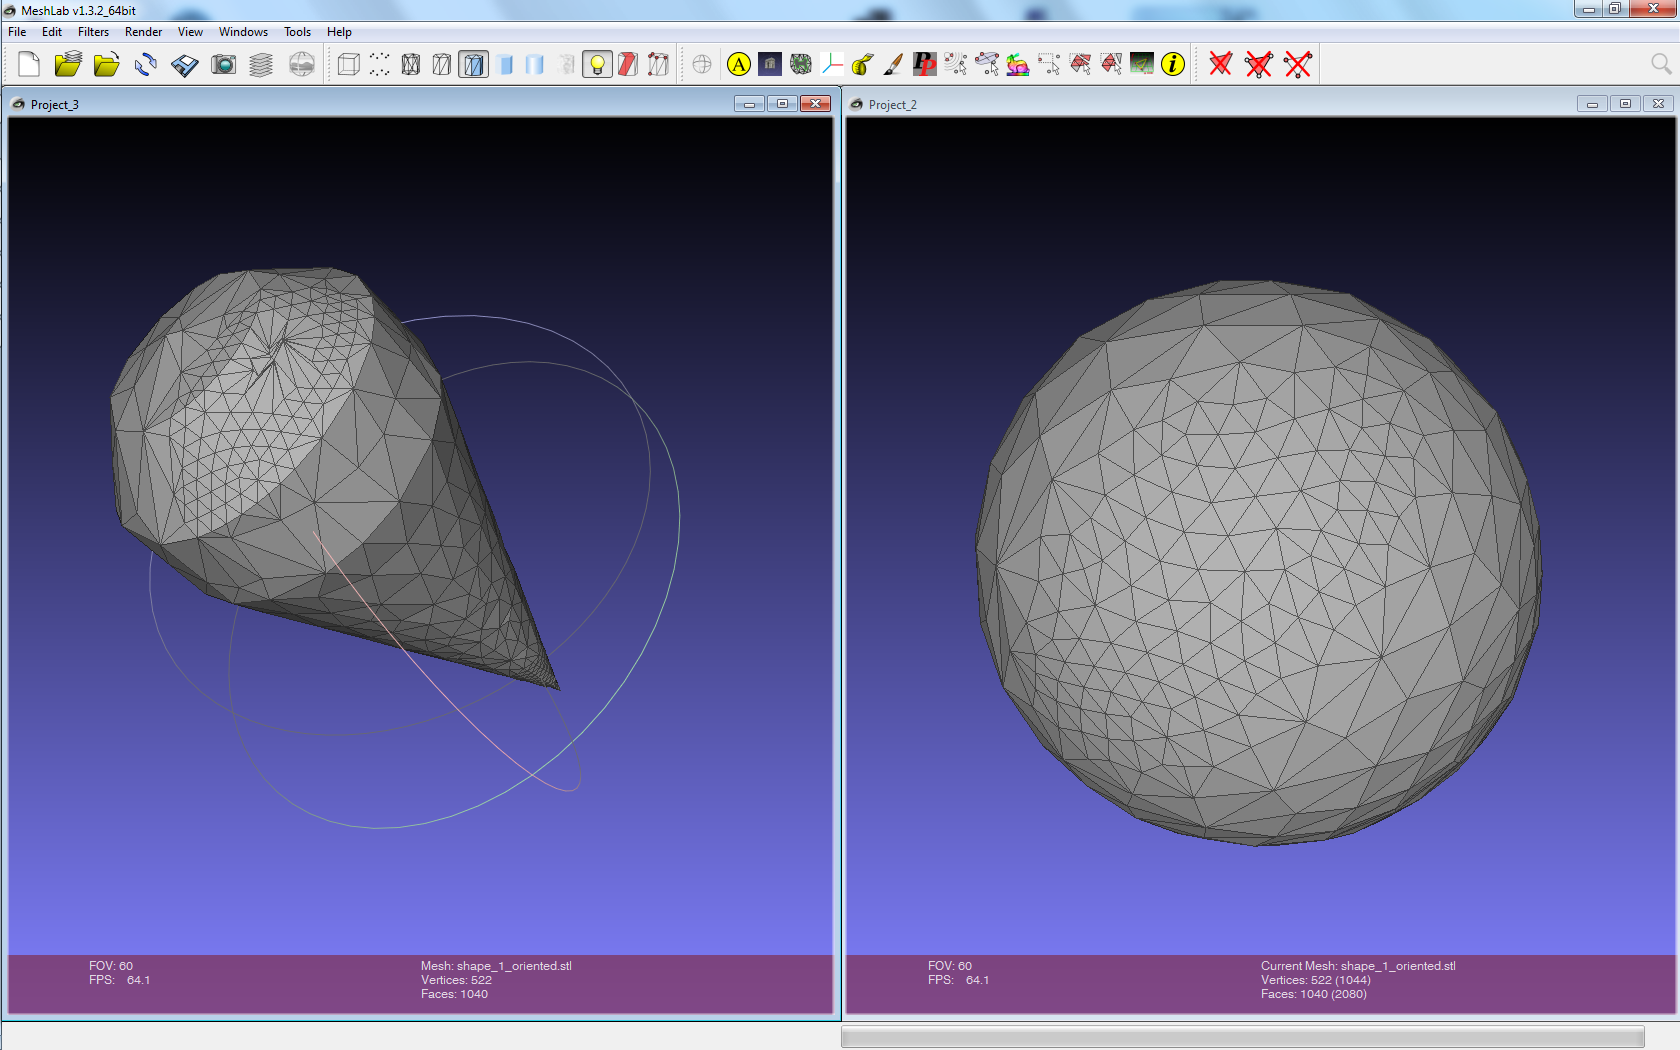The width and height of the screenshot is (1680, 1050).
Task: Delete selected faces with first red X
Action: [x=1220, y=65]
